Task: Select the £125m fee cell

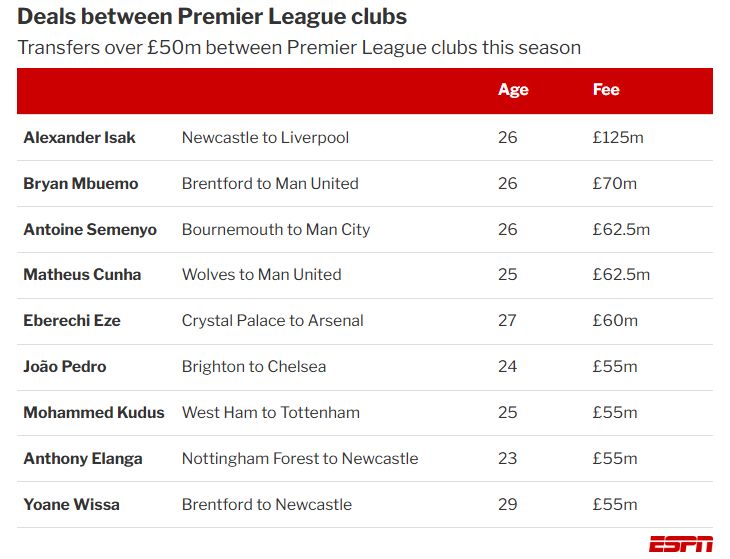Action: pyautogui.click(x=618, y=138)
